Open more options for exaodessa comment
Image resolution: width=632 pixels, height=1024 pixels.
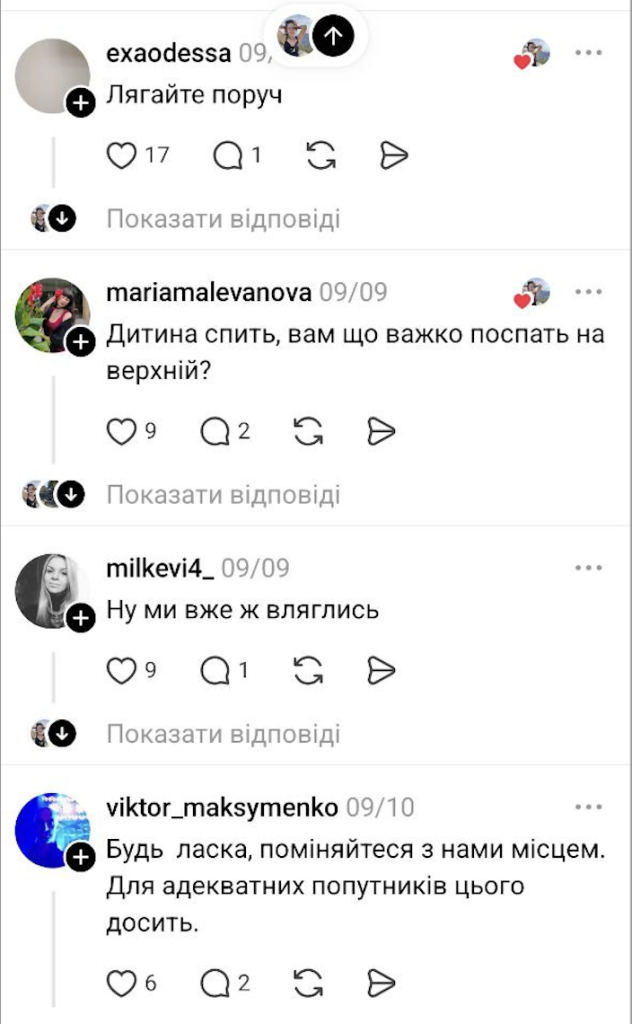tap(588, 53)
